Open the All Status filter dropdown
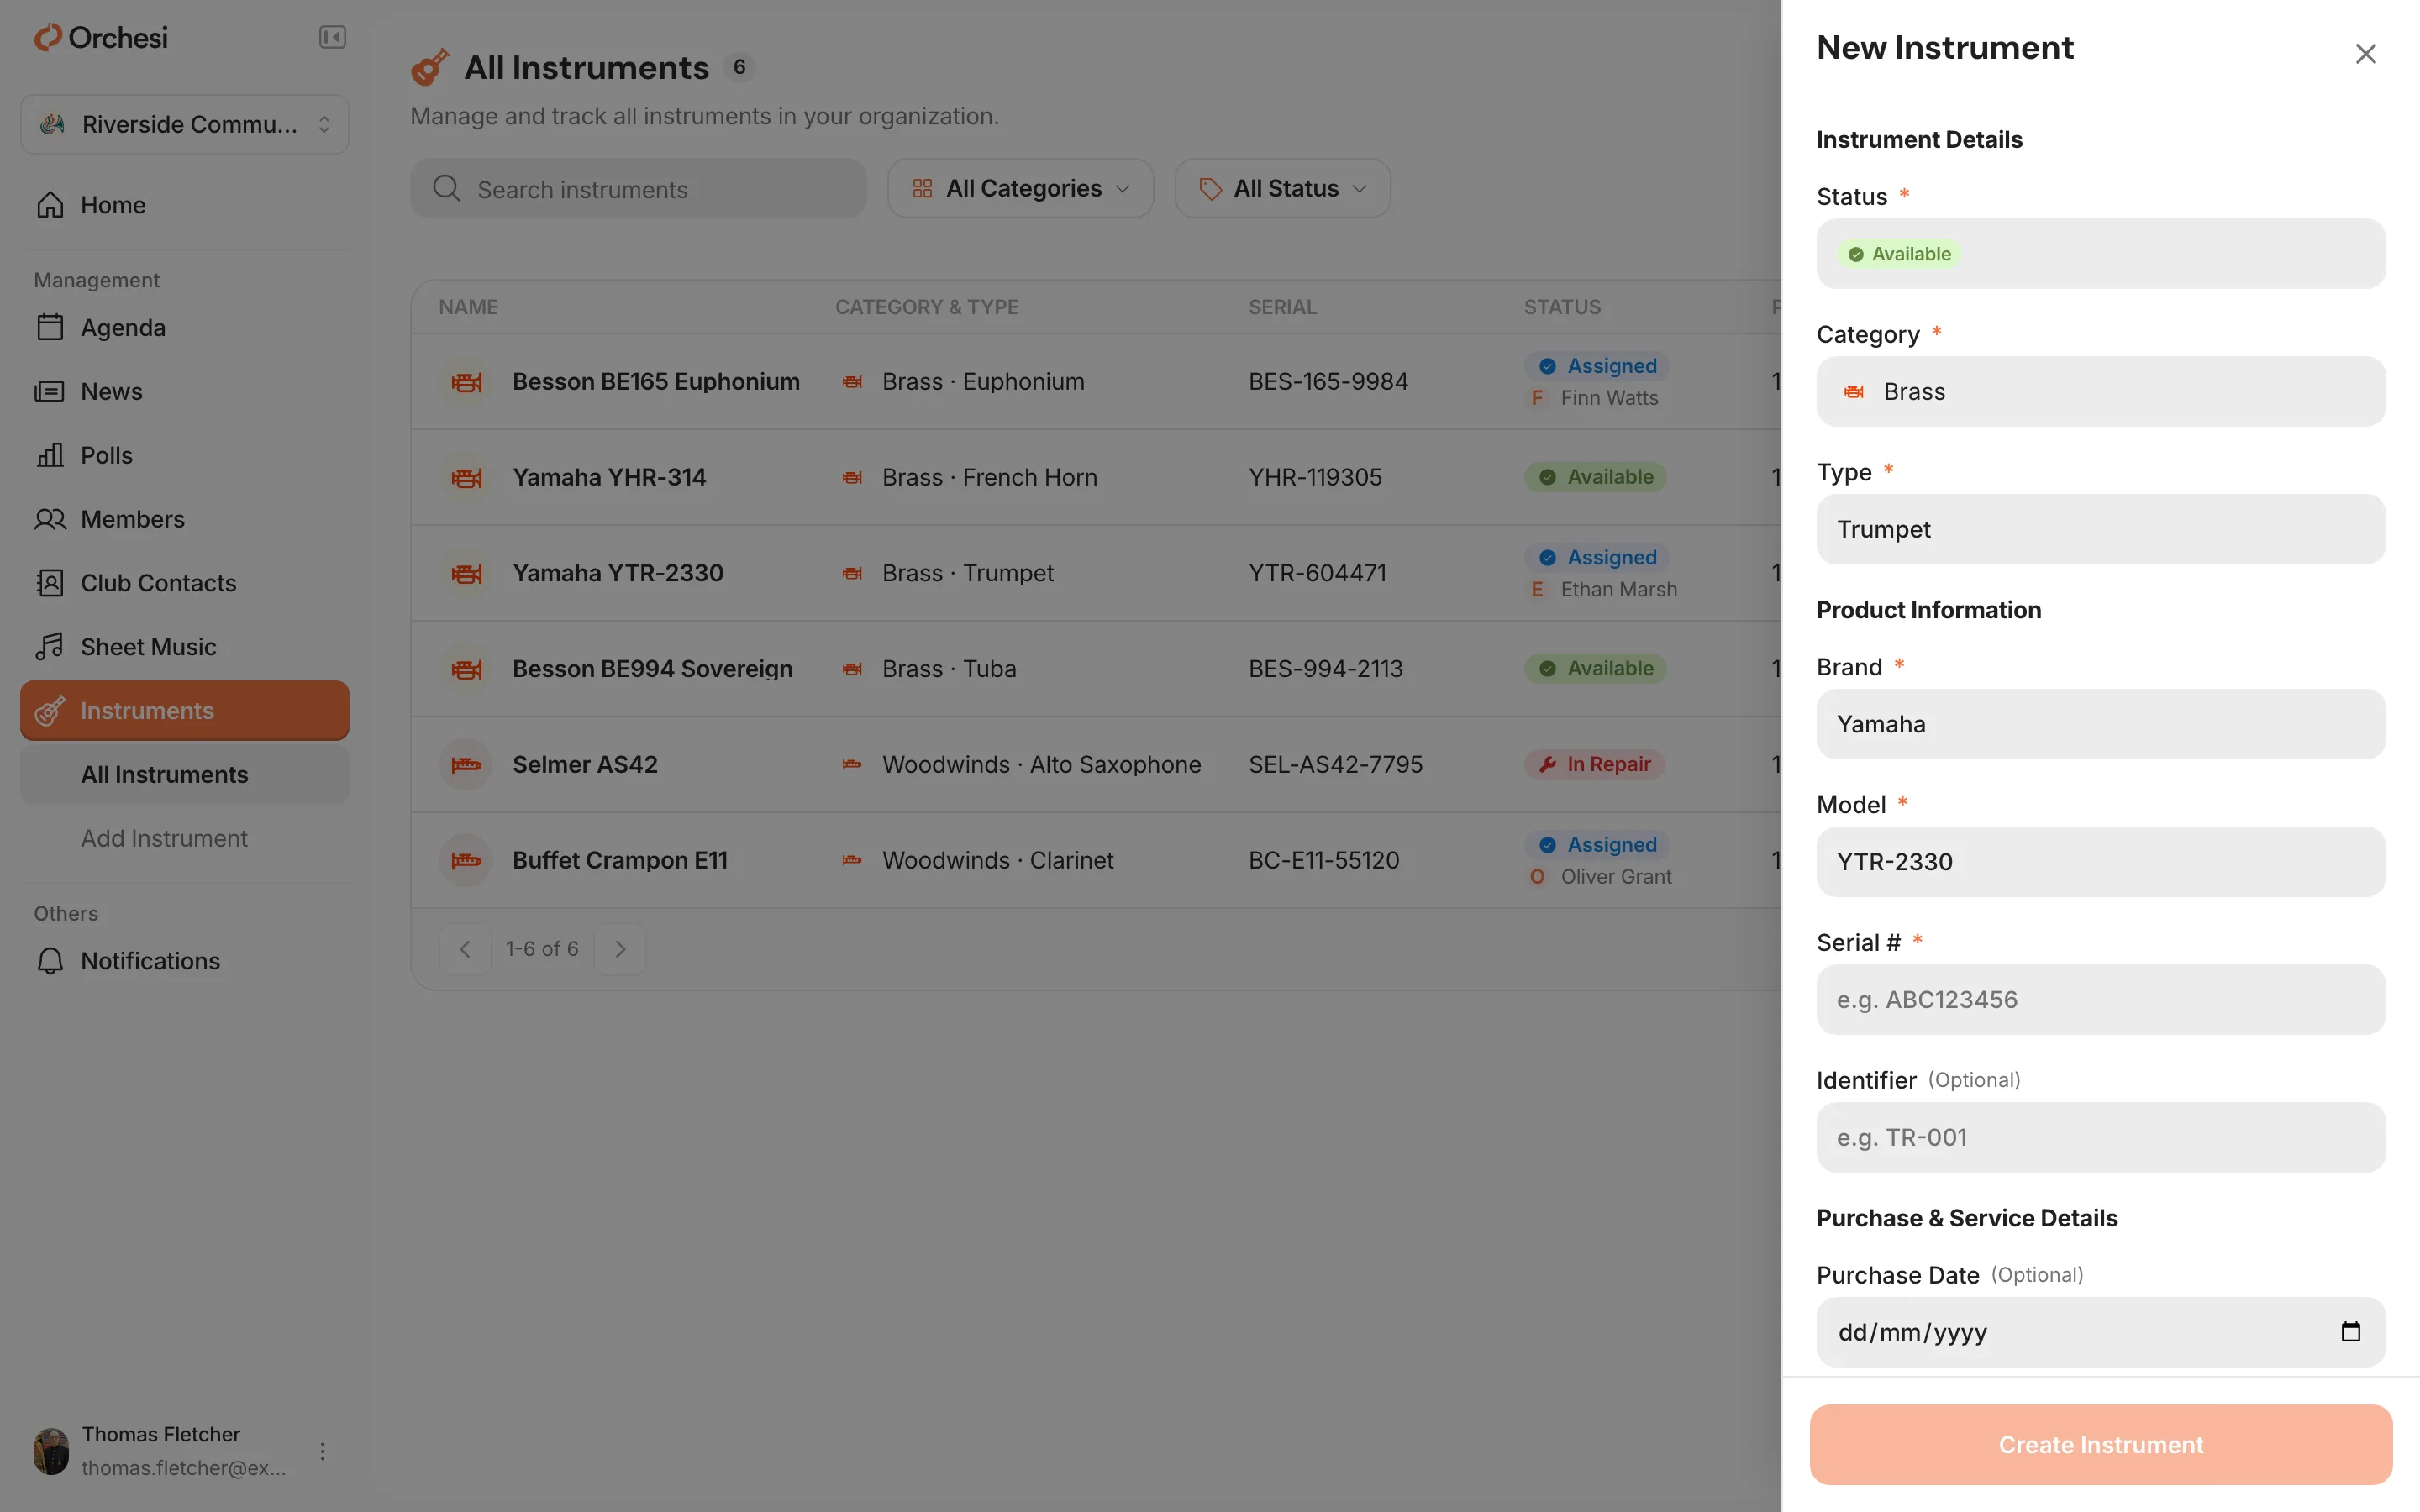 click(1282, 188)
